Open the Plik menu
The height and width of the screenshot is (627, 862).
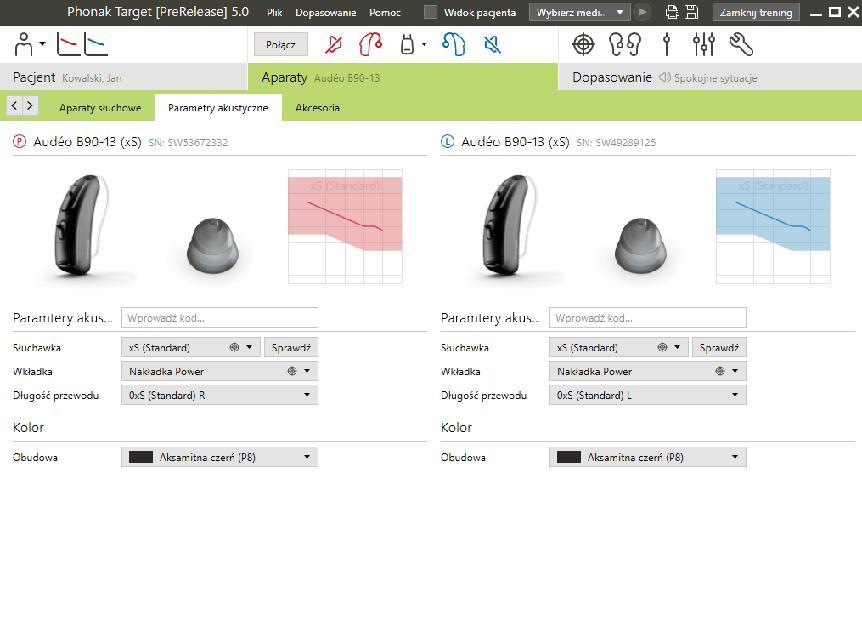274,12
